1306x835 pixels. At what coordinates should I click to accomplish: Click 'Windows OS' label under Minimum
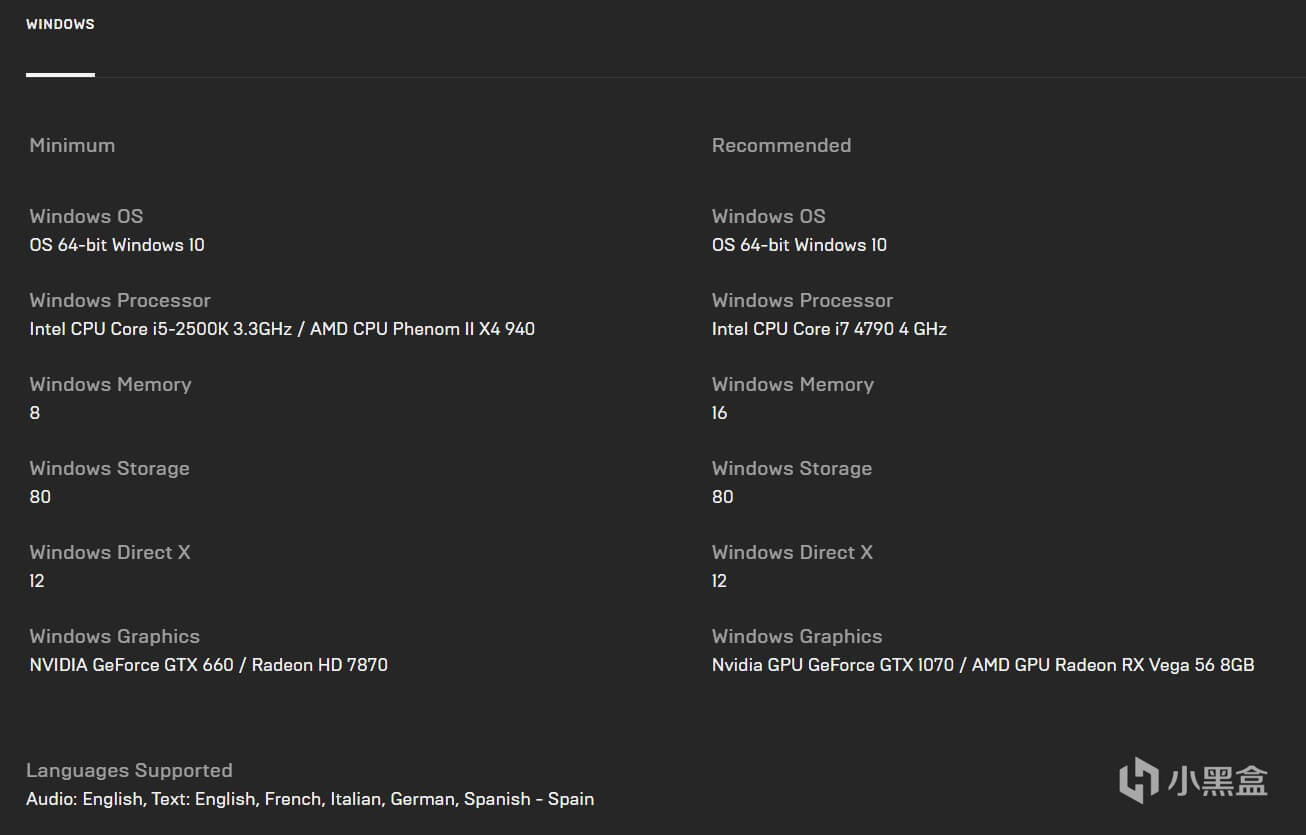coord(86,216)
